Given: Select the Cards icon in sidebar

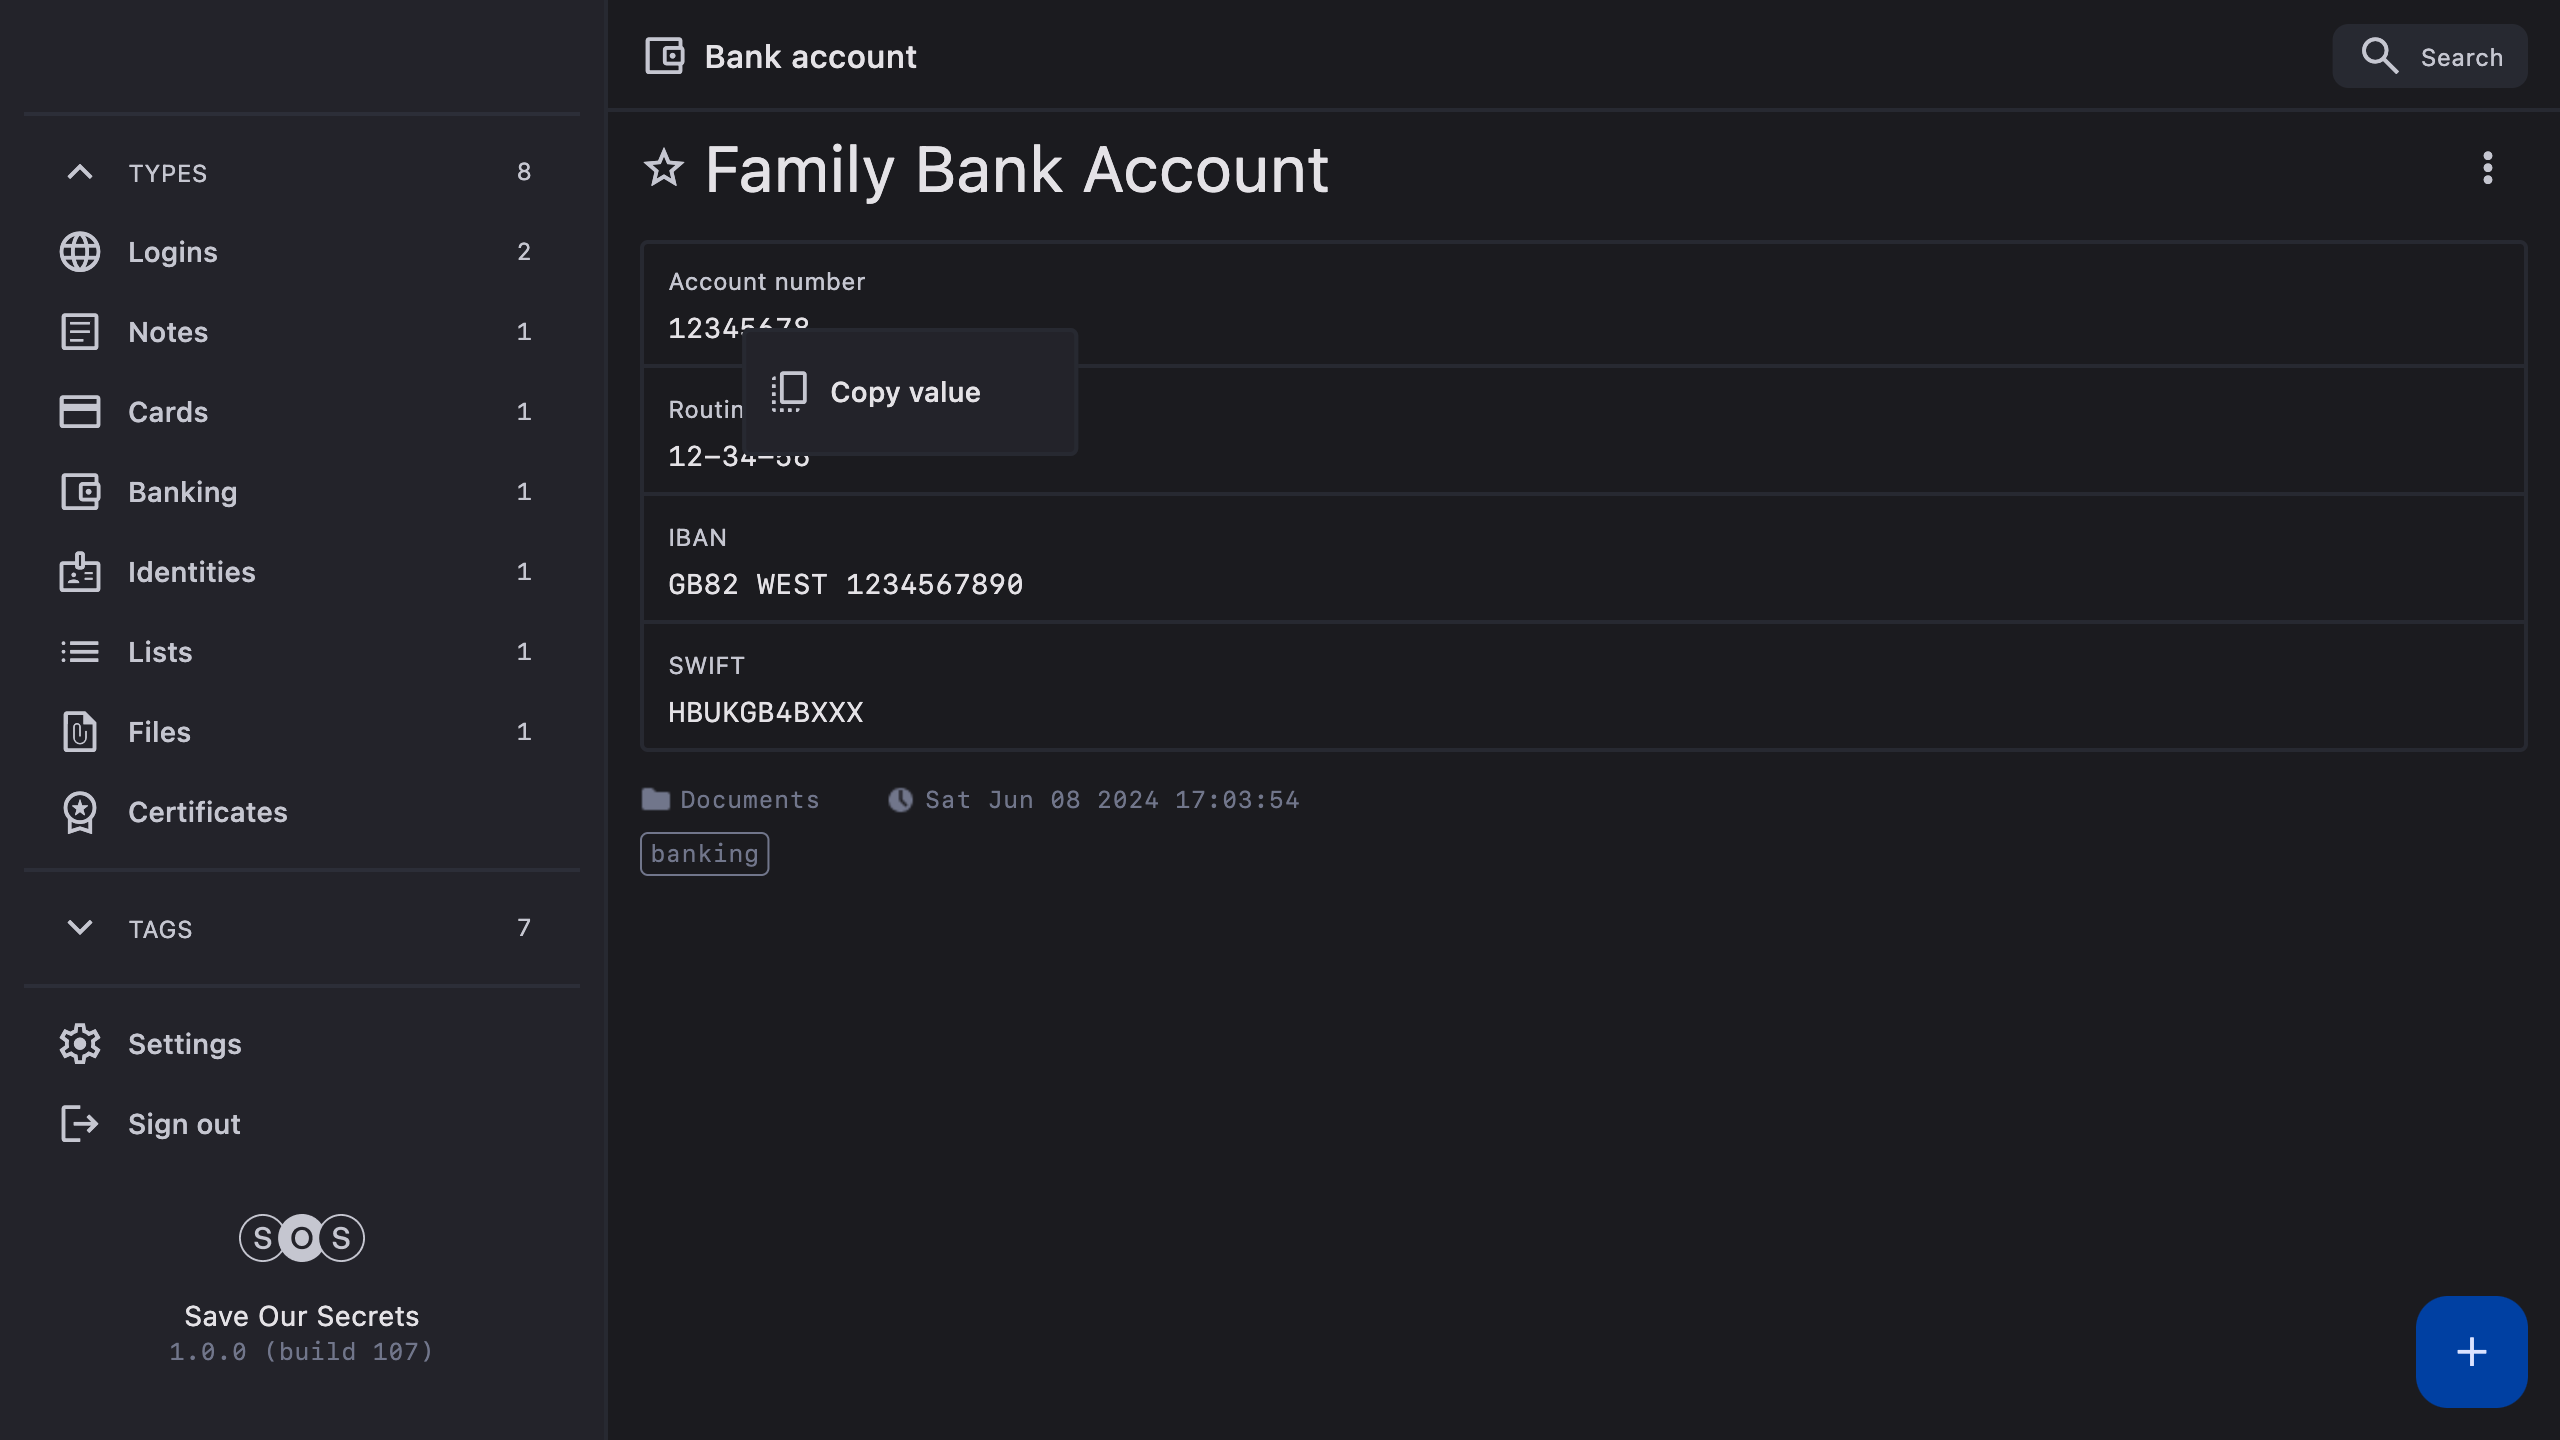Looking at the screenshot, I should (x=80, y=412).
